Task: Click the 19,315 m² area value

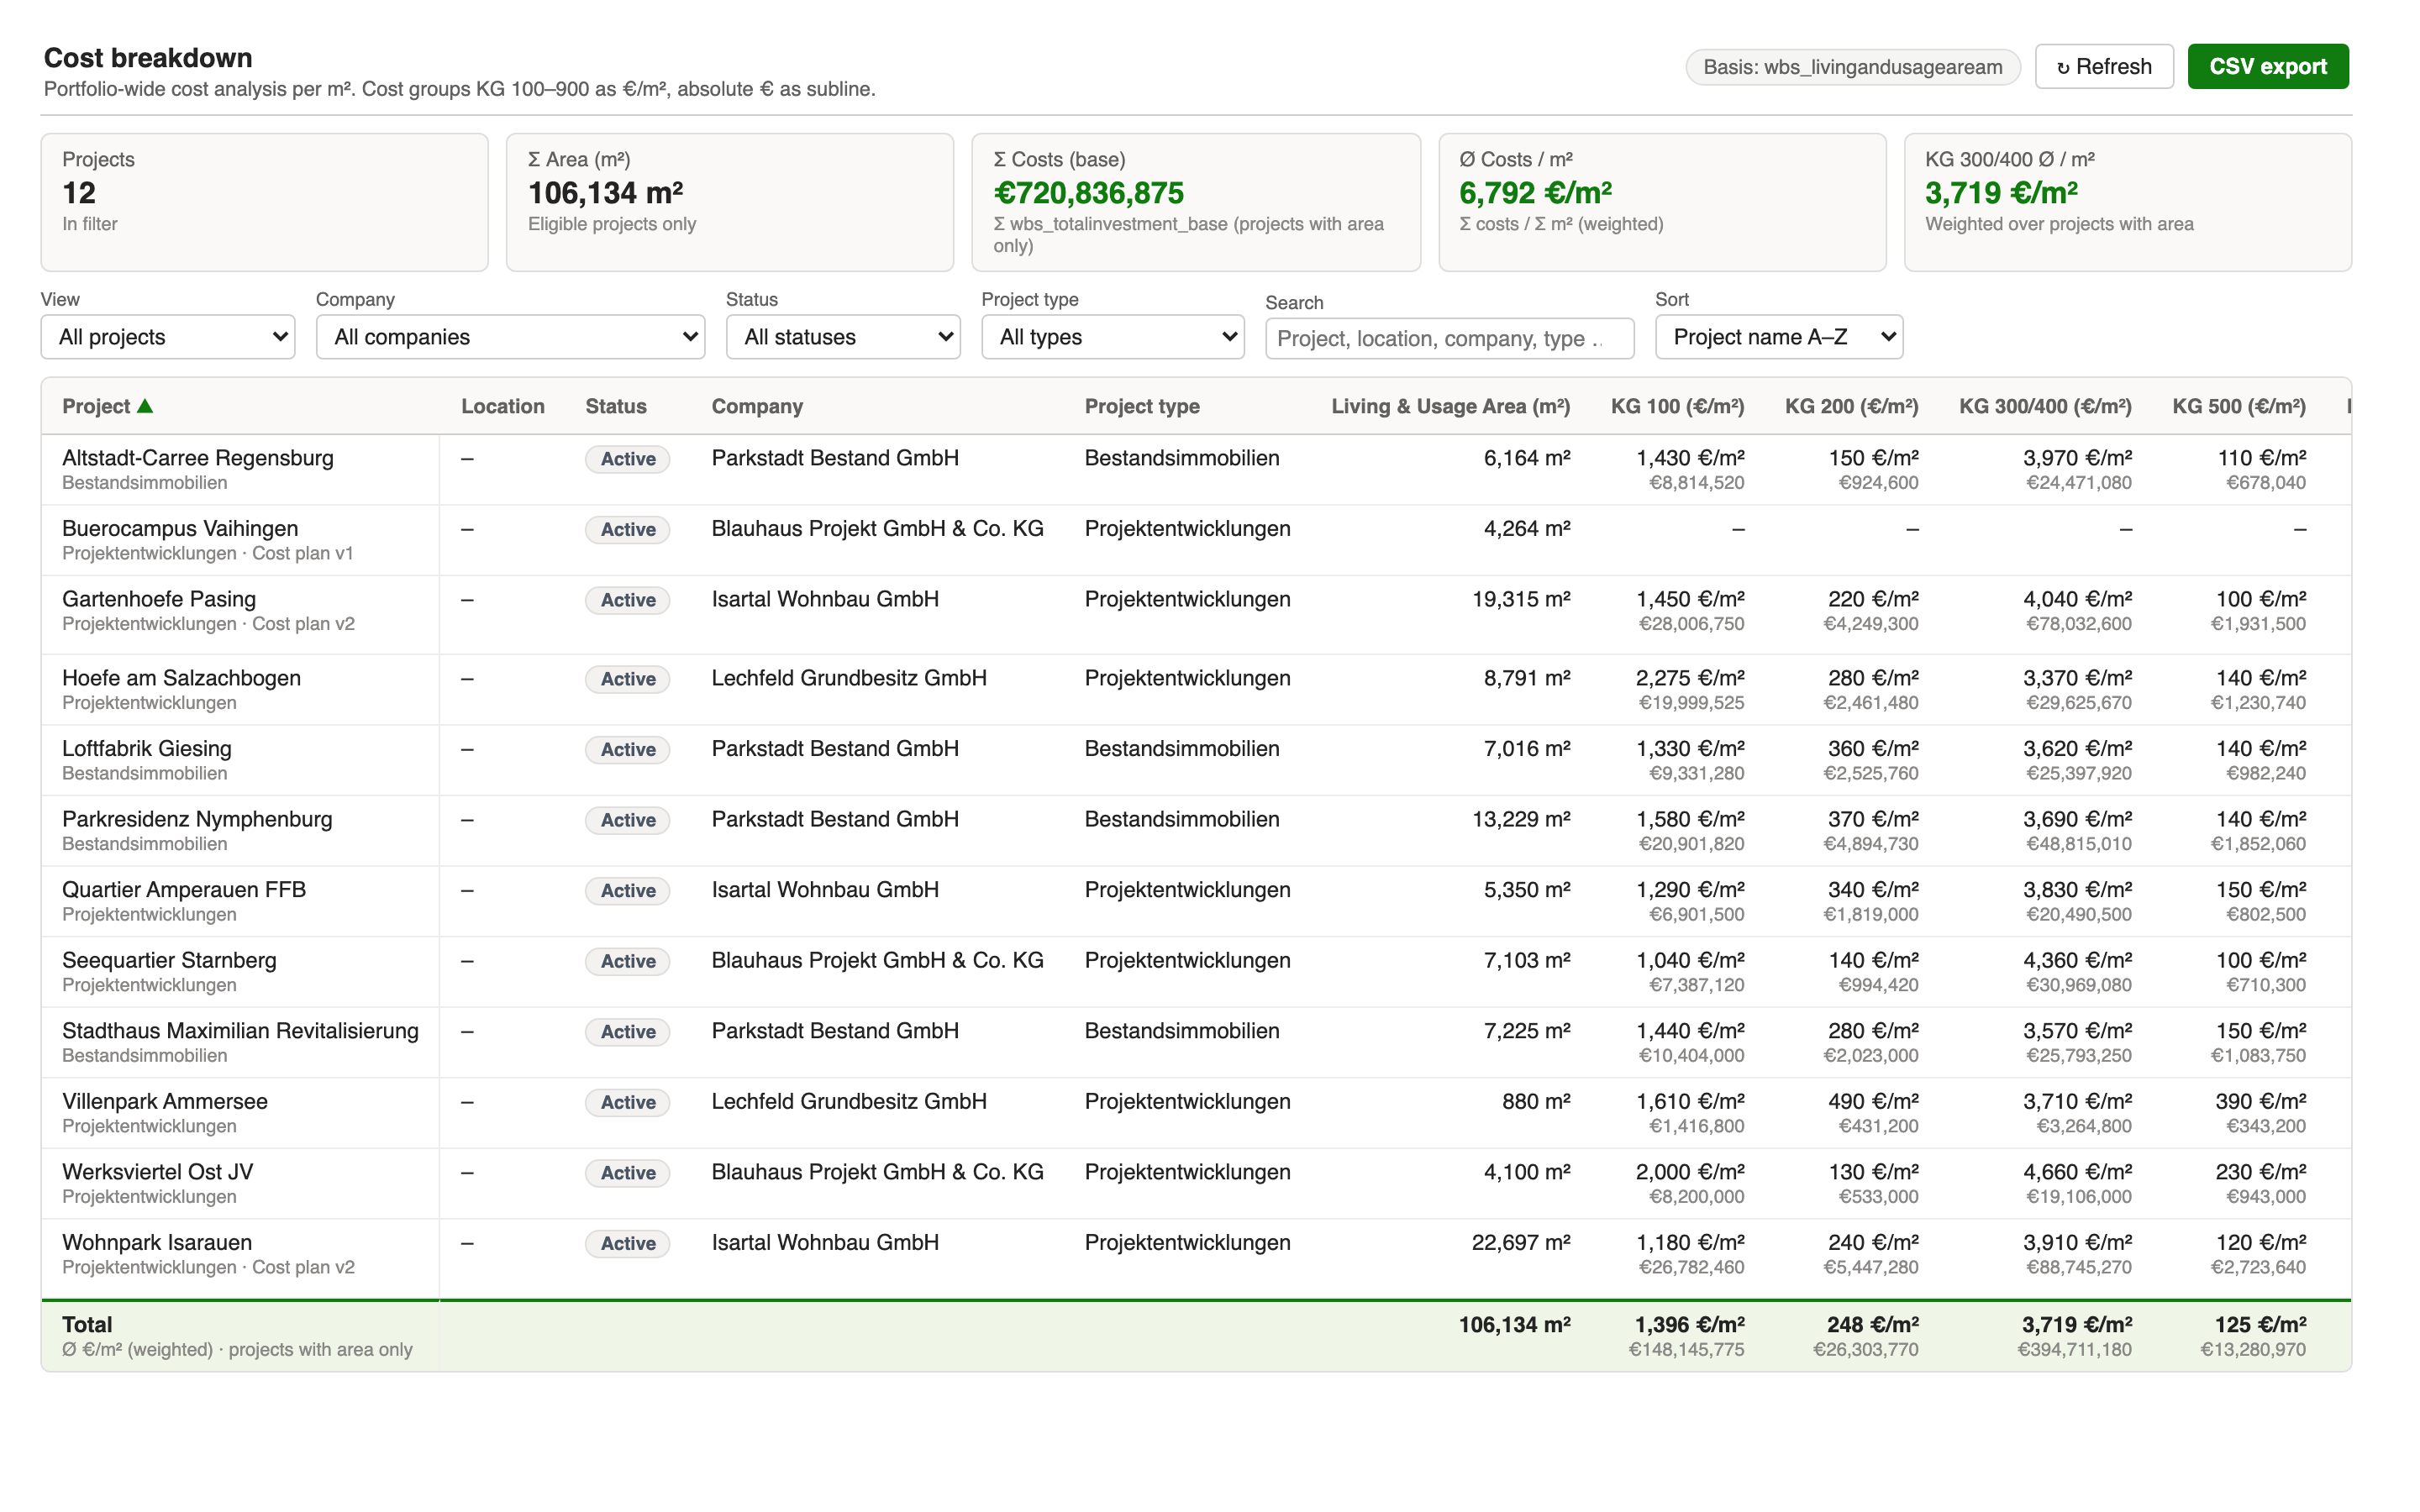Action: click(x=1521, y=599)
